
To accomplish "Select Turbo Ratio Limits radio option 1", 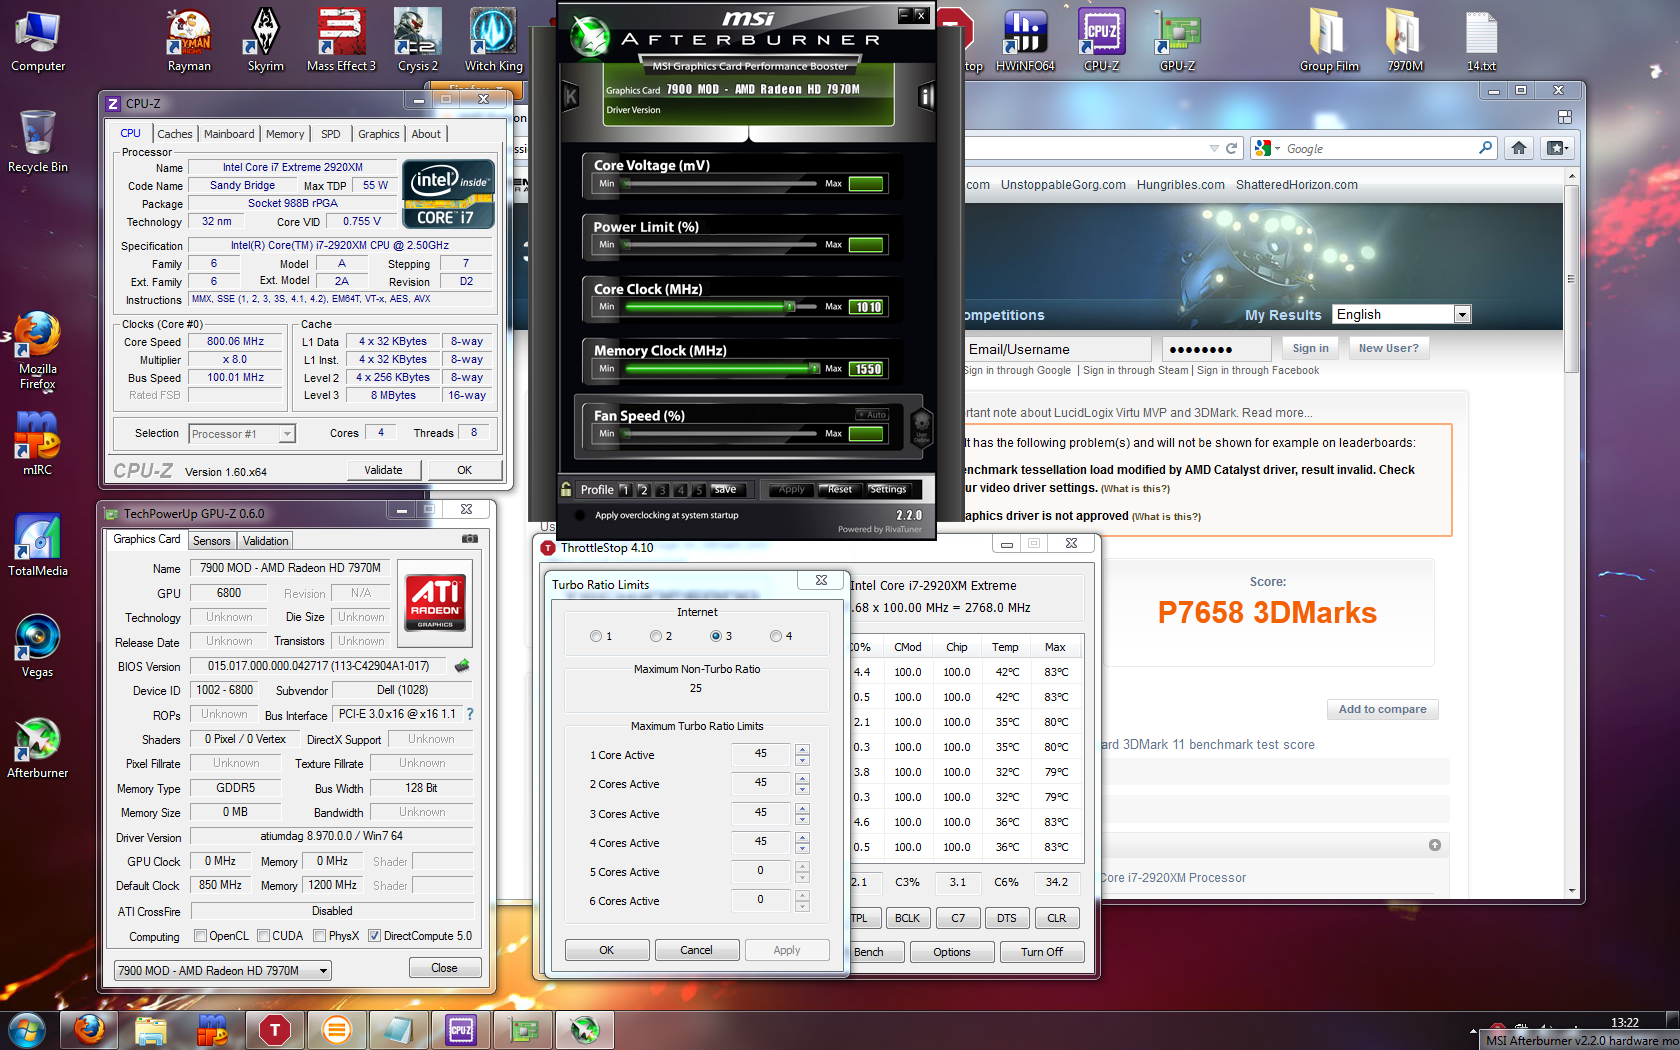I will [596, 636].
